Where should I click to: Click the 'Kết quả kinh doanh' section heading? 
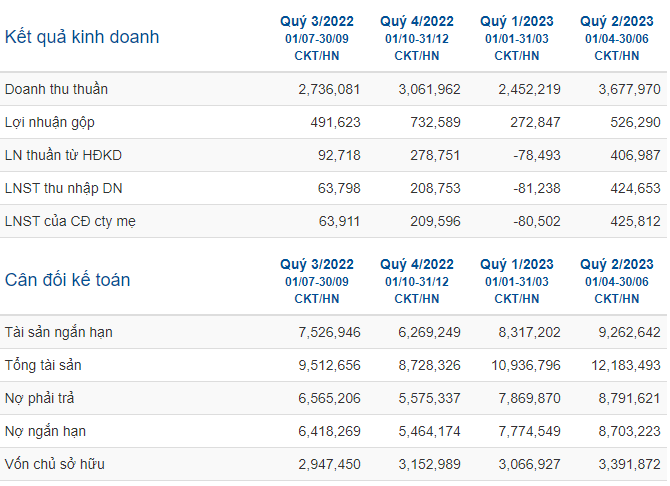coord(82,37)
